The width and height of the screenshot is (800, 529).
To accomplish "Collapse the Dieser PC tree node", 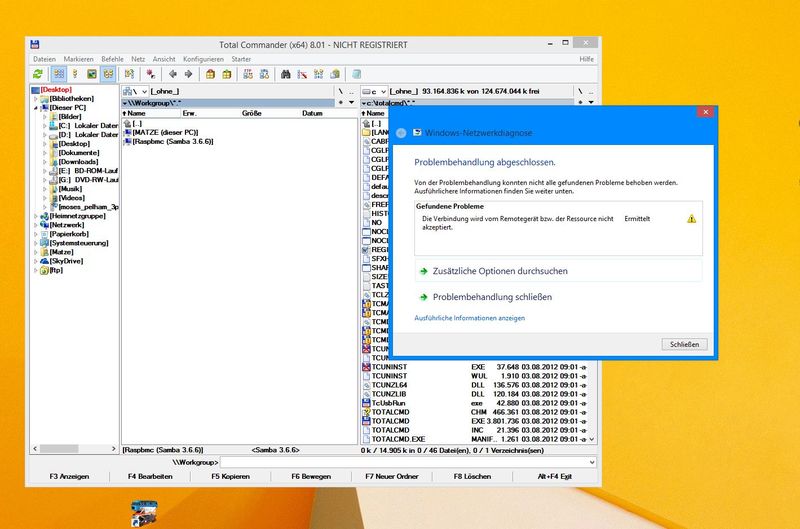I will point(36,108).
